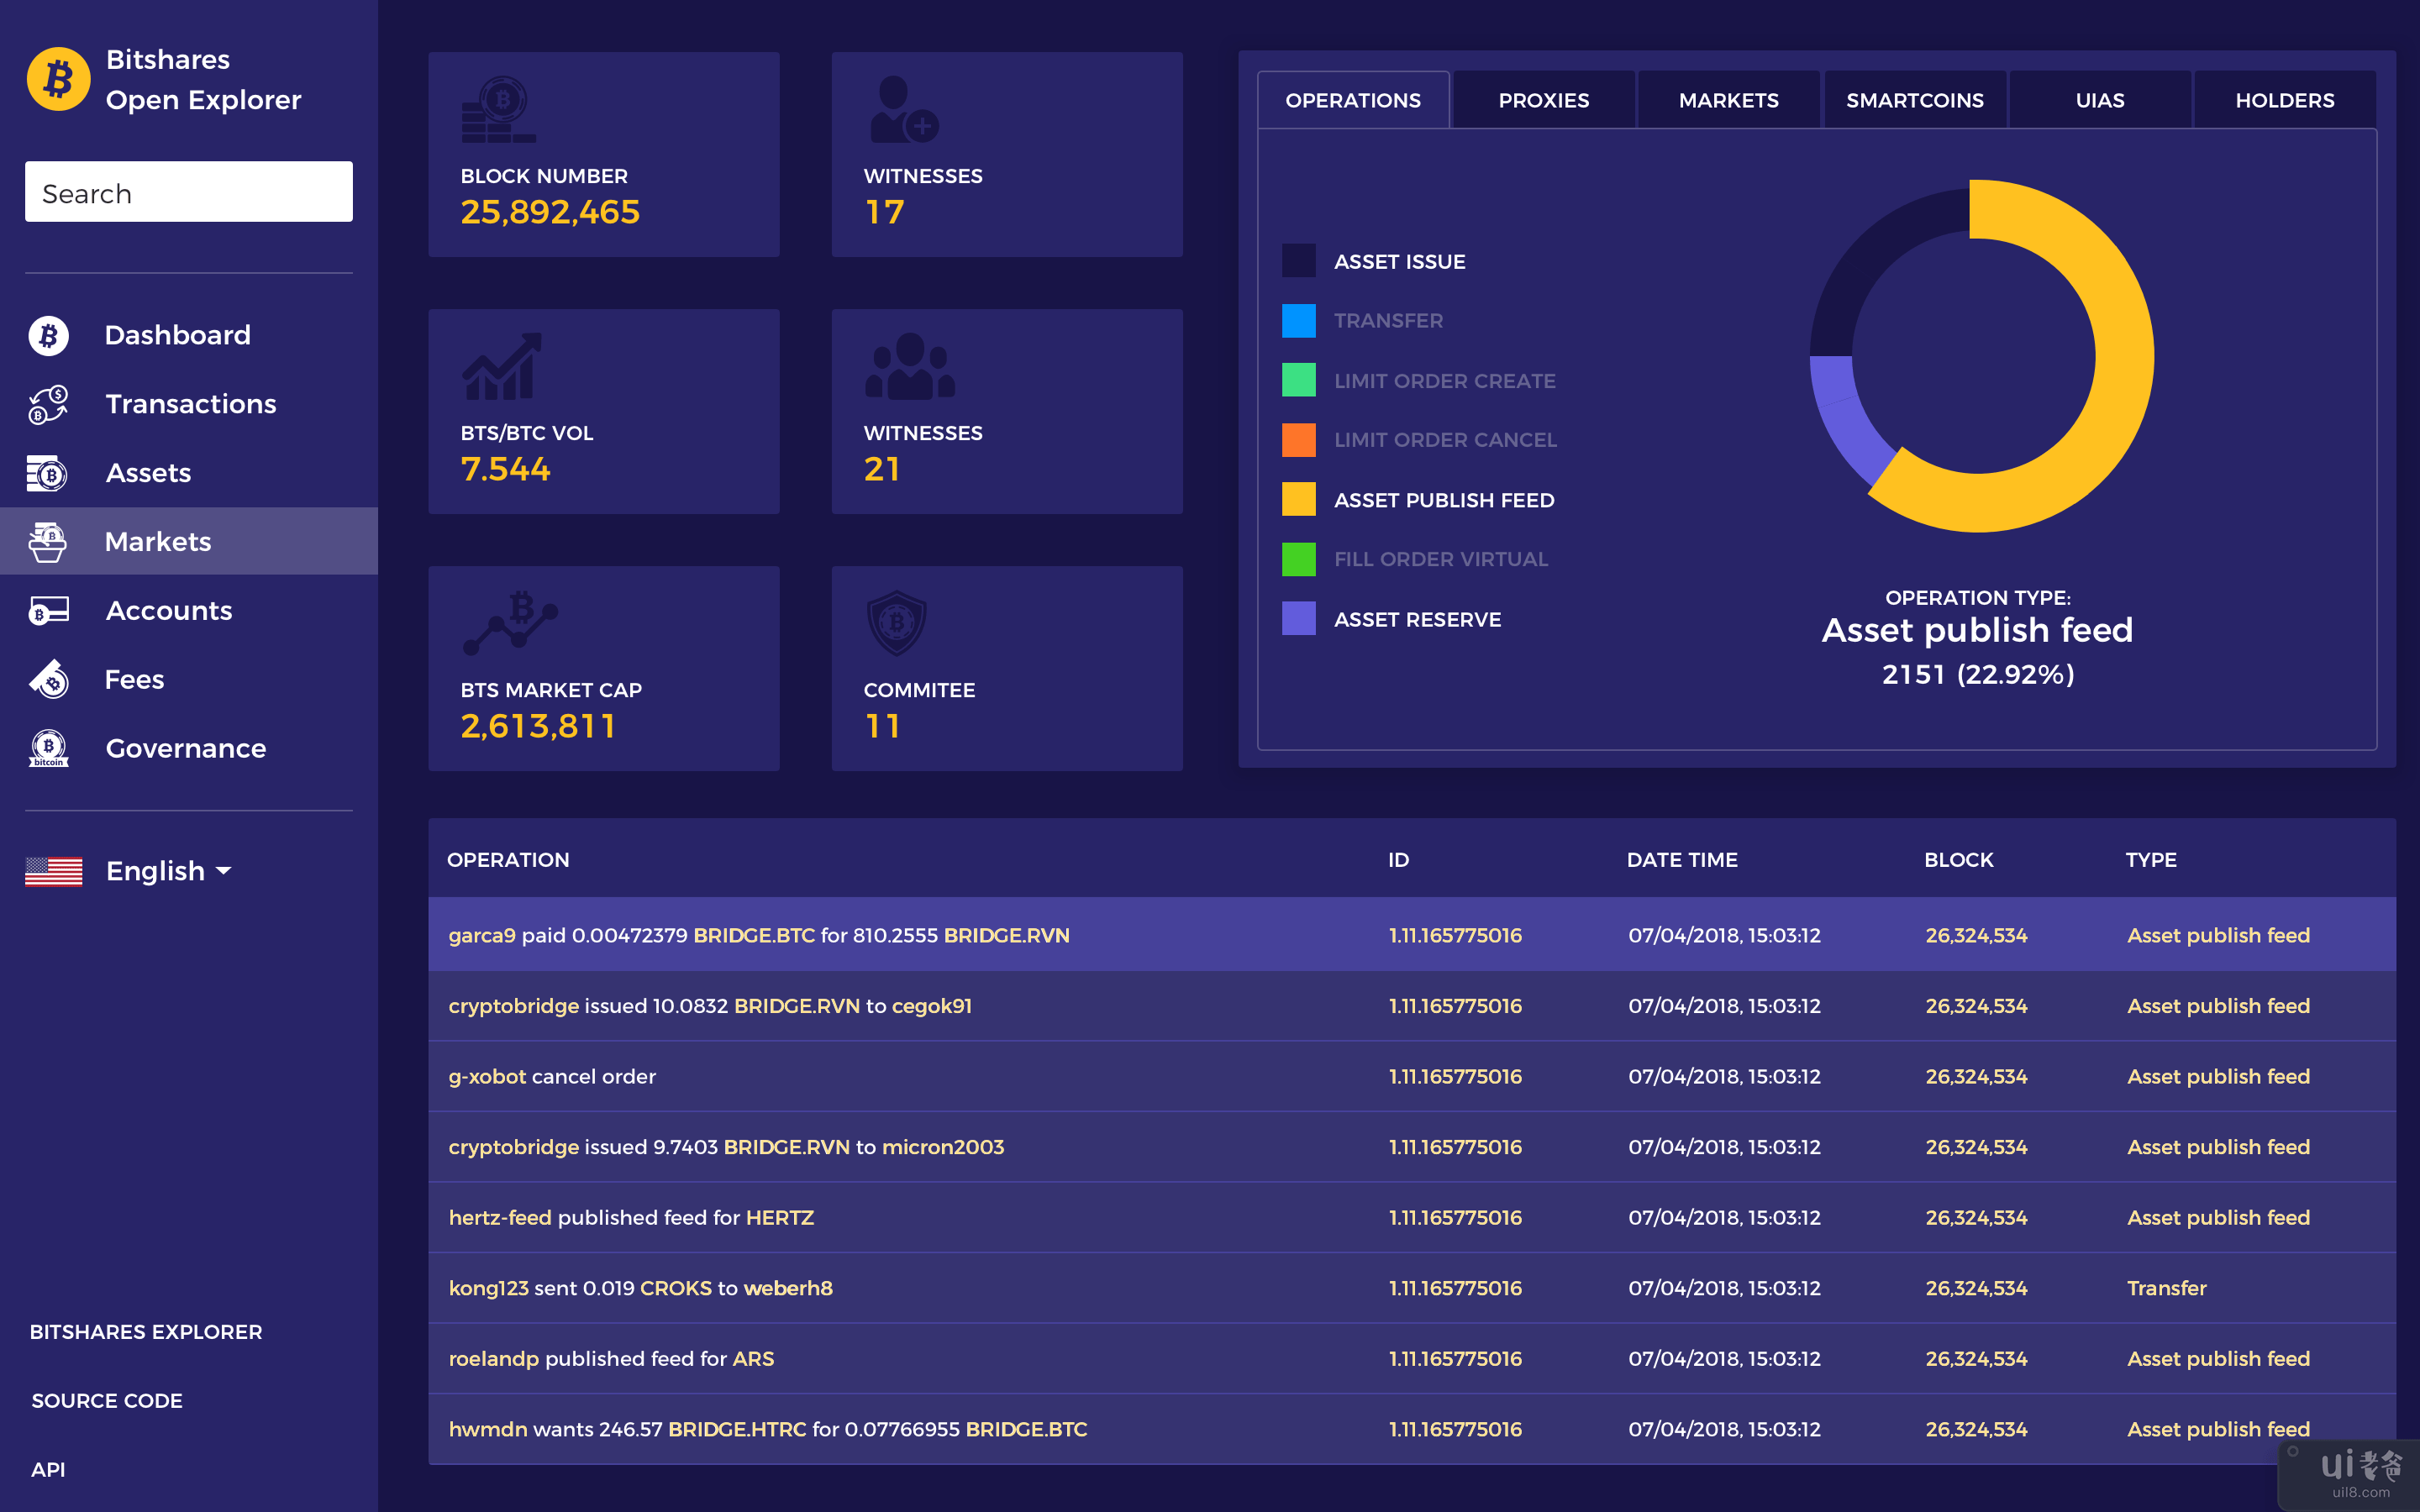2420x1512 pixels.
Task: Go to Assets page in sidebar
Action: [x=148, y=473]
